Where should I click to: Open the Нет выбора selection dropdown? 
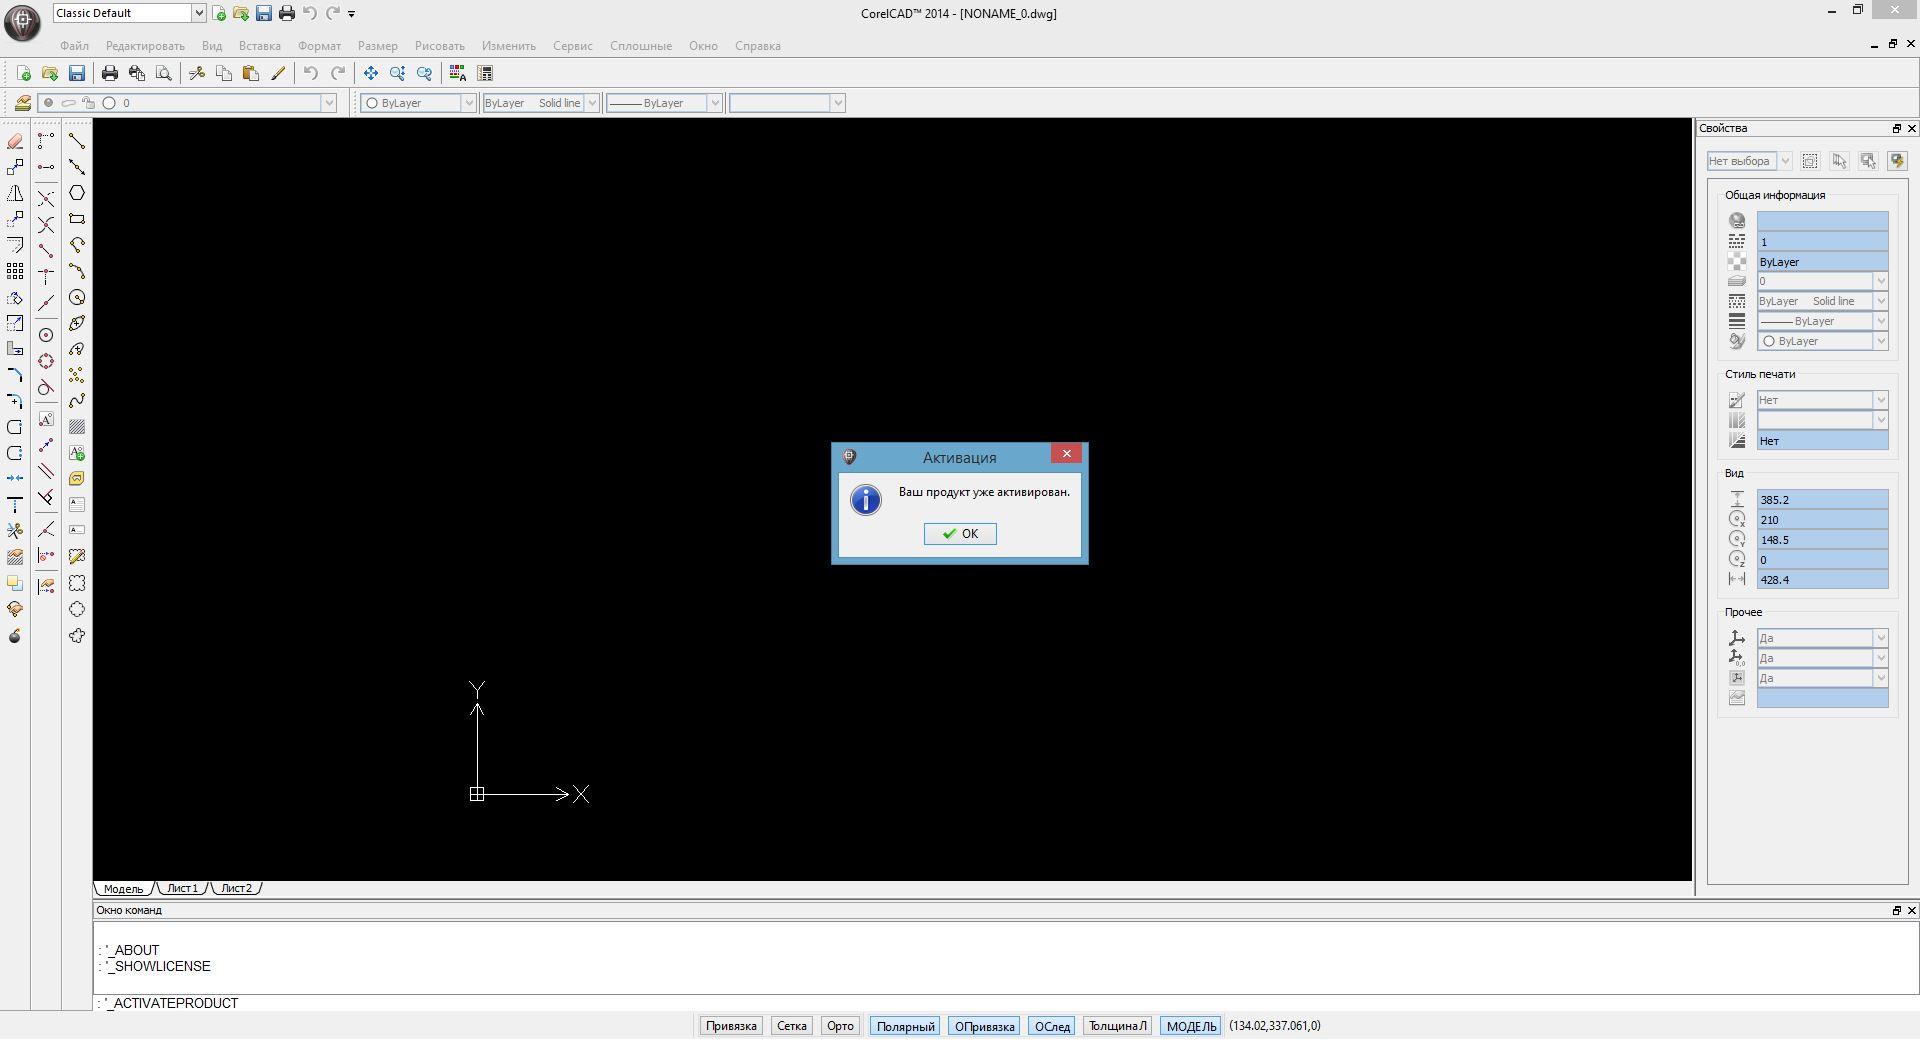point(1784,161)
